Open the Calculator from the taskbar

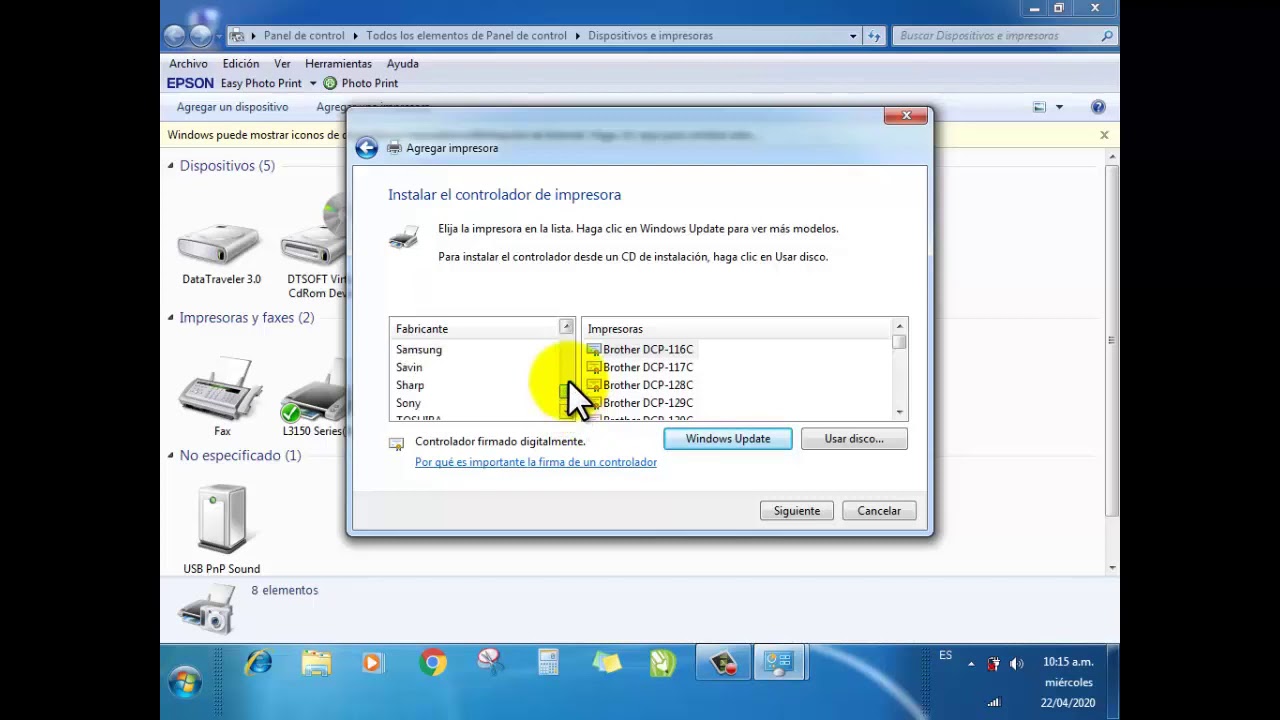(548, 663)
